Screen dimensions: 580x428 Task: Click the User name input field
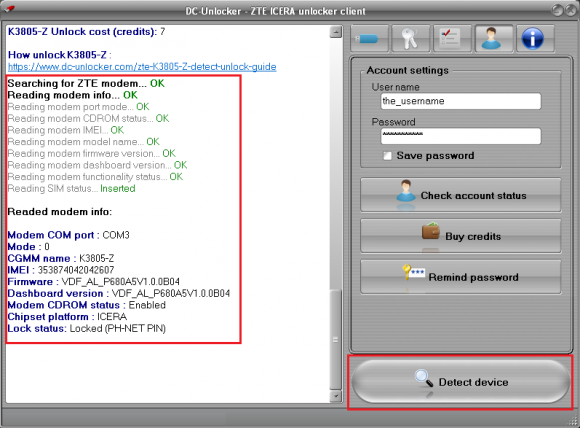tap(461, 101)
